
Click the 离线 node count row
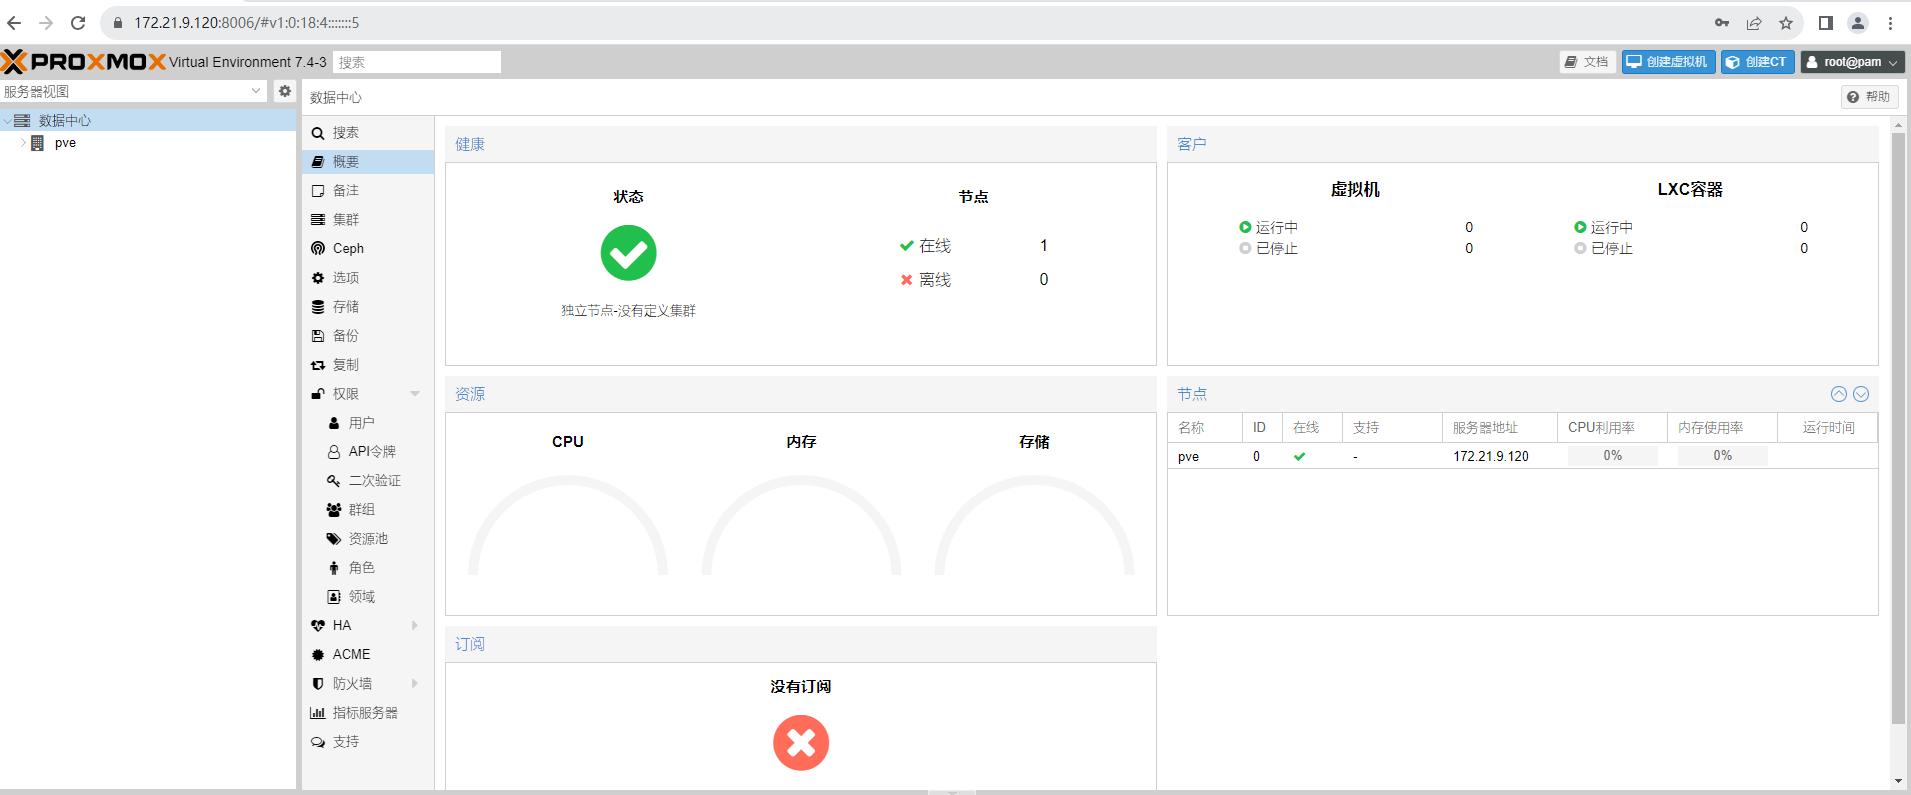(974, 280)
